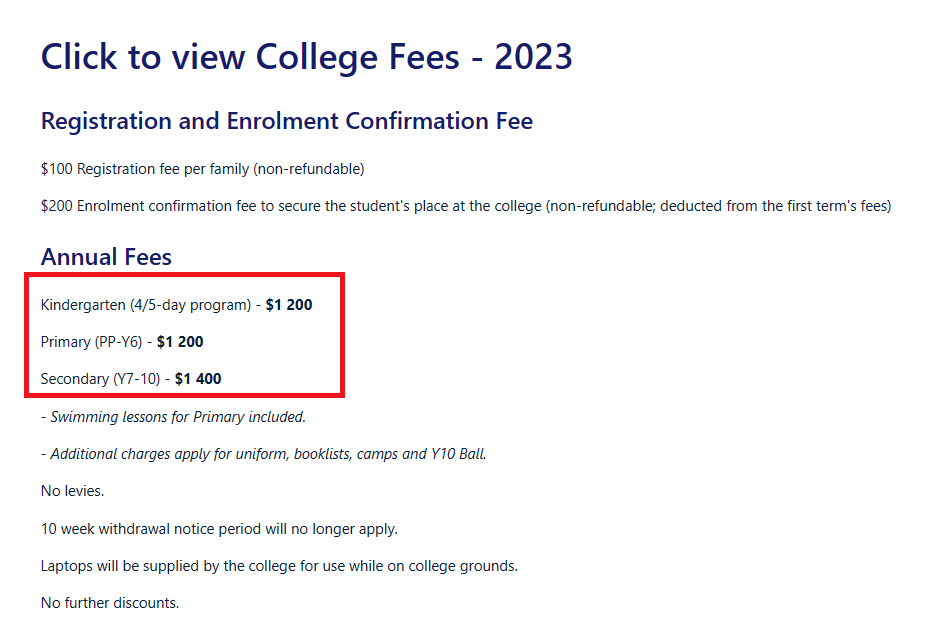This screenshot has height=630, width=928.
Task: Click the bold $1 400 Secondary fee amount
Action: pos(198,379)
